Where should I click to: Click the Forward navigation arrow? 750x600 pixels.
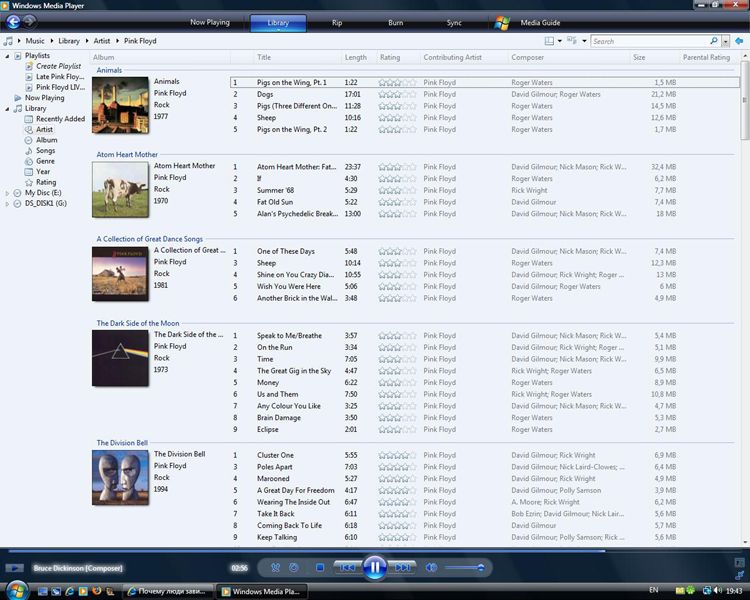point(30,21)
